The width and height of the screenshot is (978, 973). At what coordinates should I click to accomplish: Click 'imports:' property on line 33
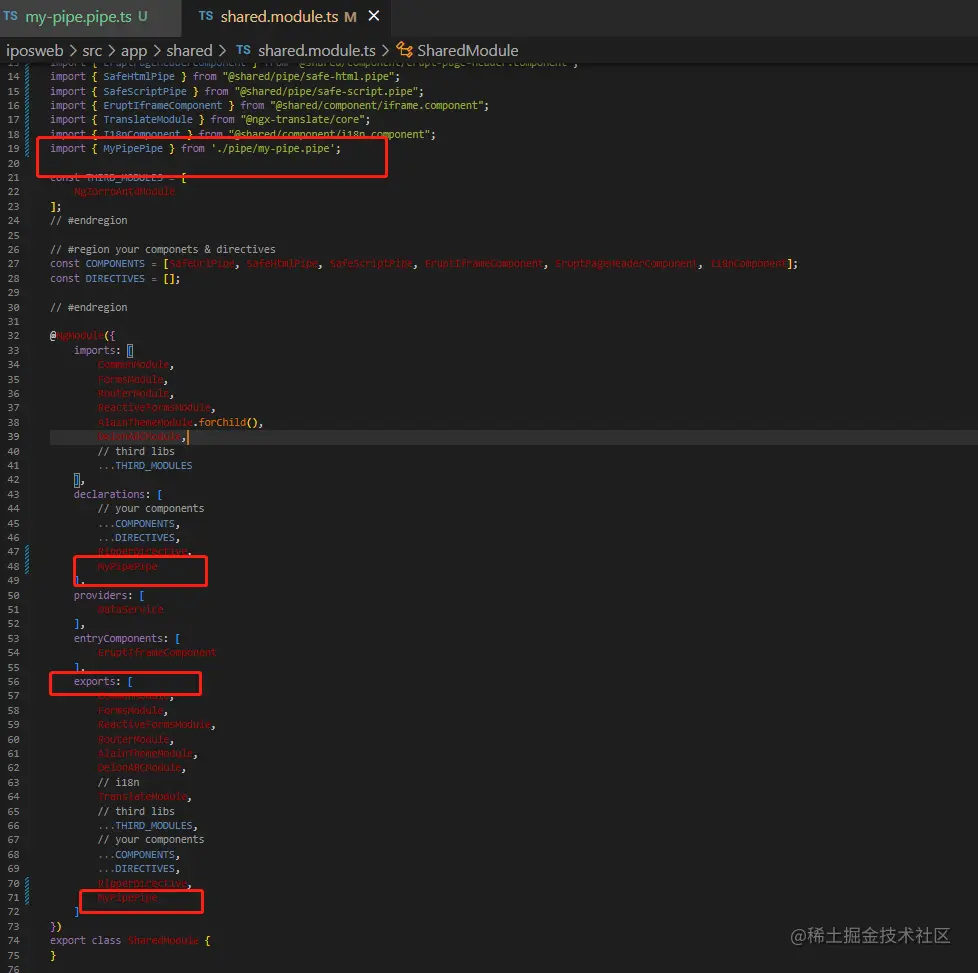point(97,350)
